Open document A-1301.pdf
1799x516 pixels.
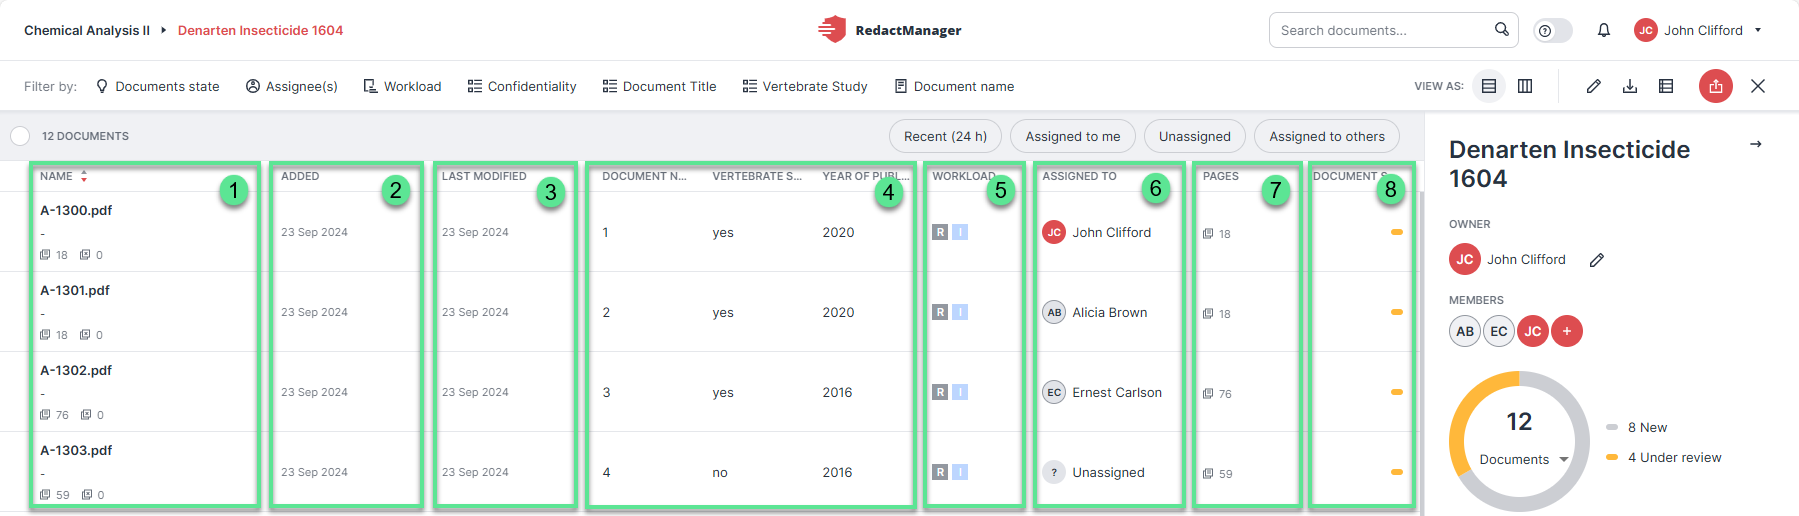point(75,290)
